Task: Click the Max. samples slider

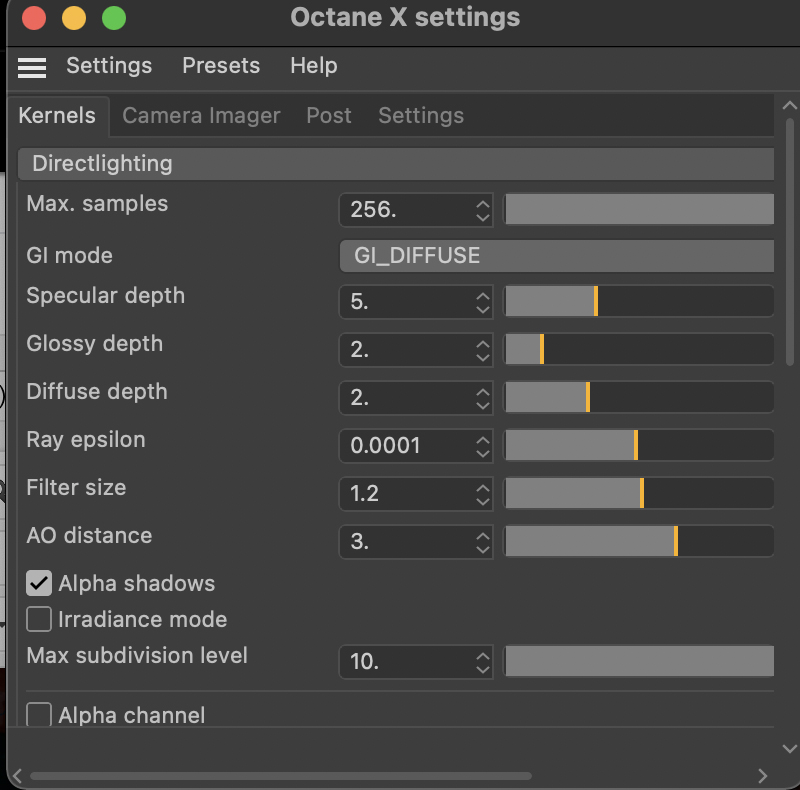Action: coord(639,209)
